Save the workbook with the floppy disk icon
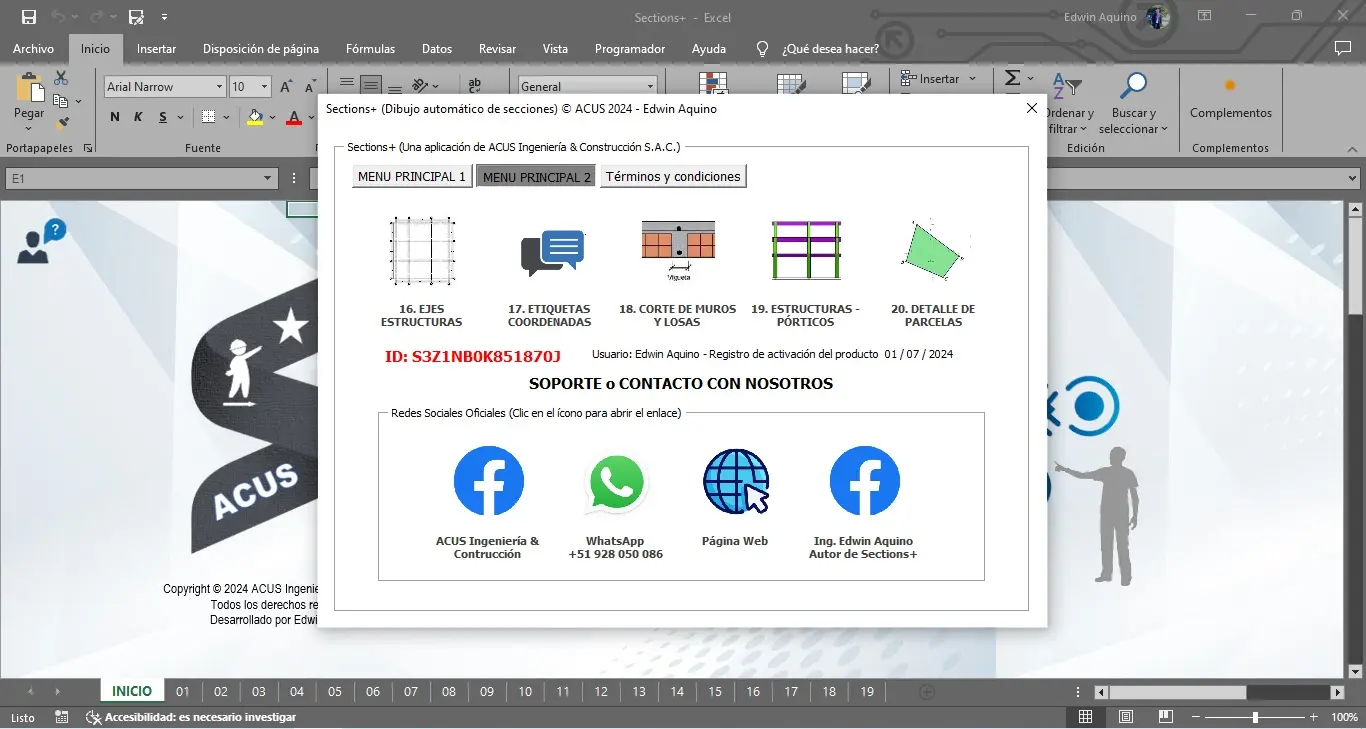The image size is (1366, 729). [x=29, y=17]
